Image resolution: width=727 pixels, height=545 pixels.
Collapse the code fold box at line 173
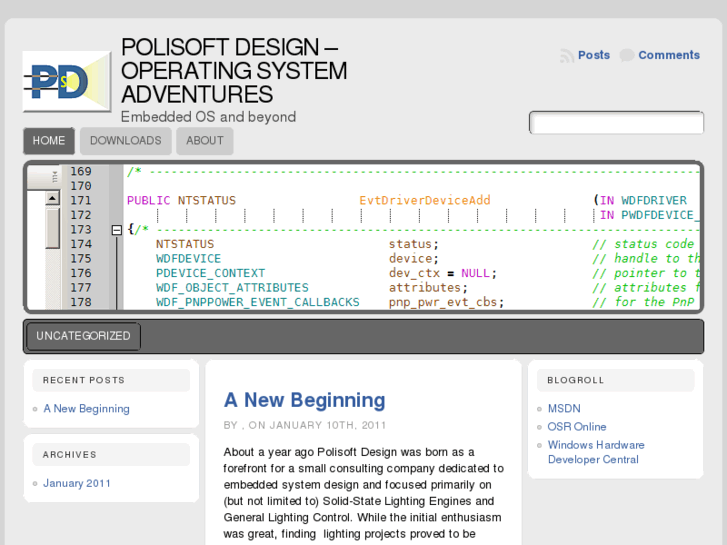116,229
